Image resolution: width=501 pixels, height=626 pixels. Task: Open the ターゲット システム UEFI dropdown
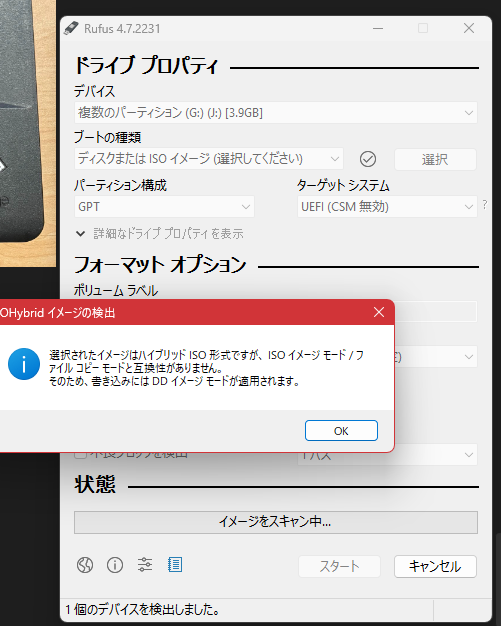(x=387, y=206)
